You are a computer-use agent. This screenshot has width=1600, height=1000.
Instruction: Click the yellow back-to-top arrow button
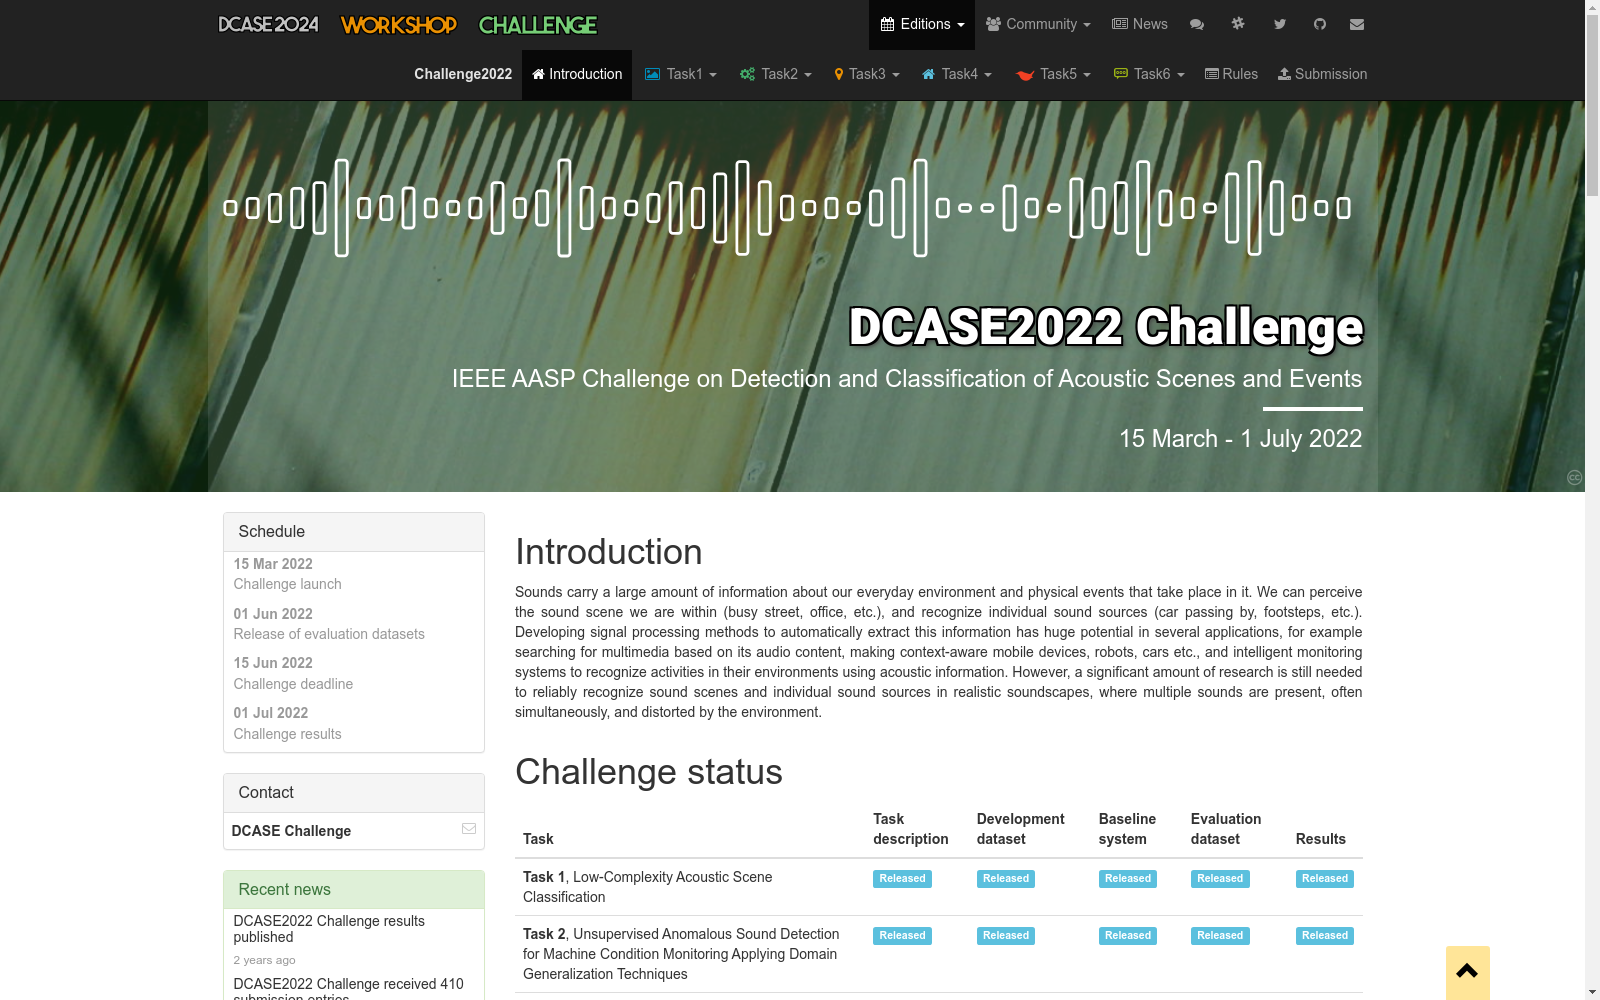1468,972
